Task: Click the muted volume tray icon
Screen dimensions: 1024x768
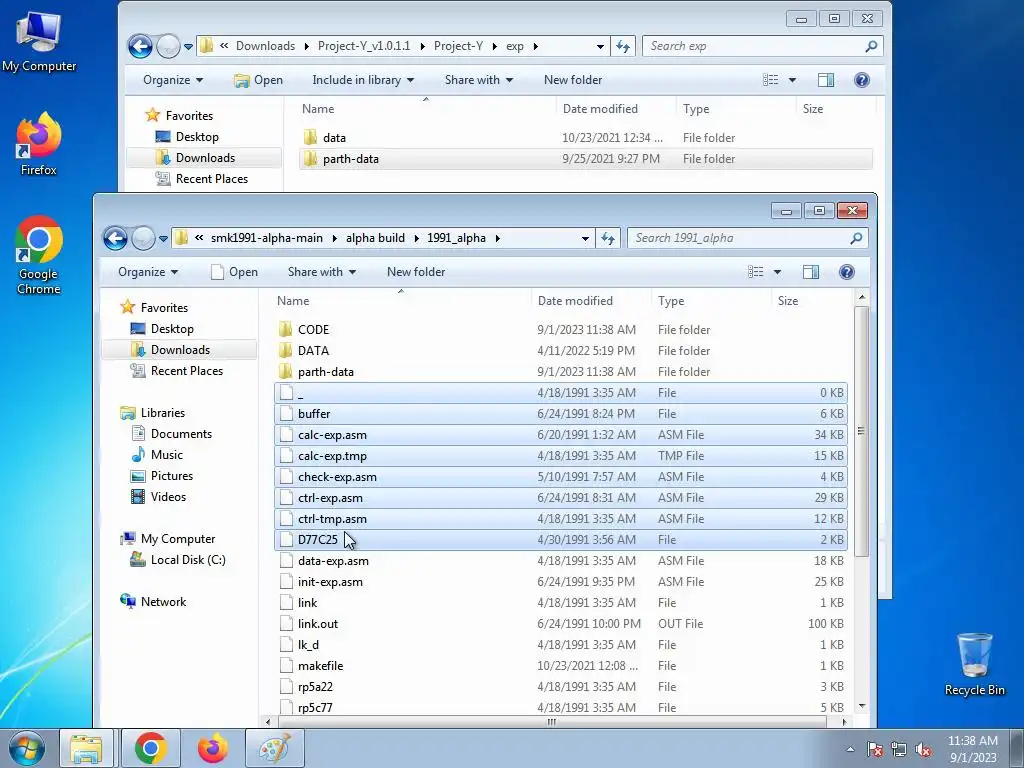Action: [x=923, y=750]
